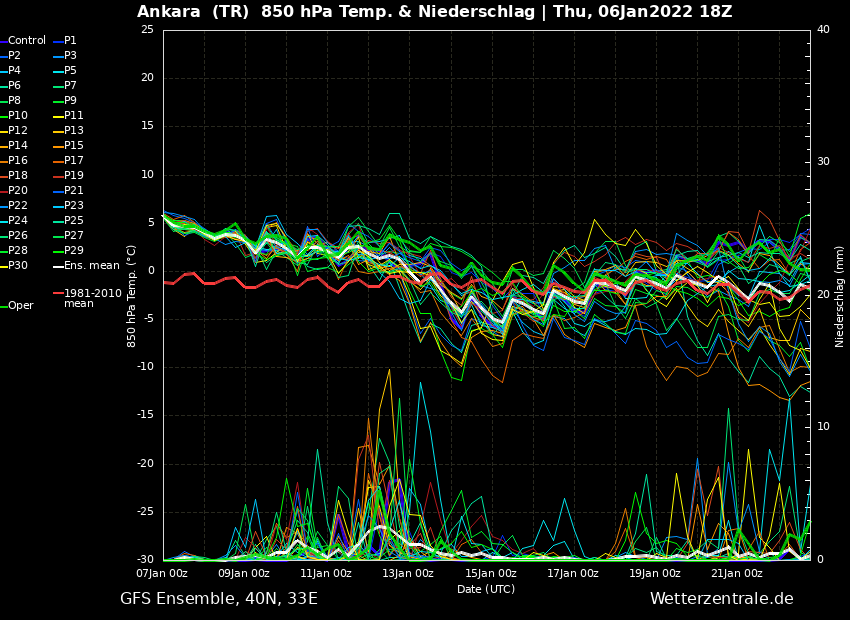This screenshot has height=620, width=850.
Task: Click the 'Oper' legend label
Action: click(x=22, y=306)
